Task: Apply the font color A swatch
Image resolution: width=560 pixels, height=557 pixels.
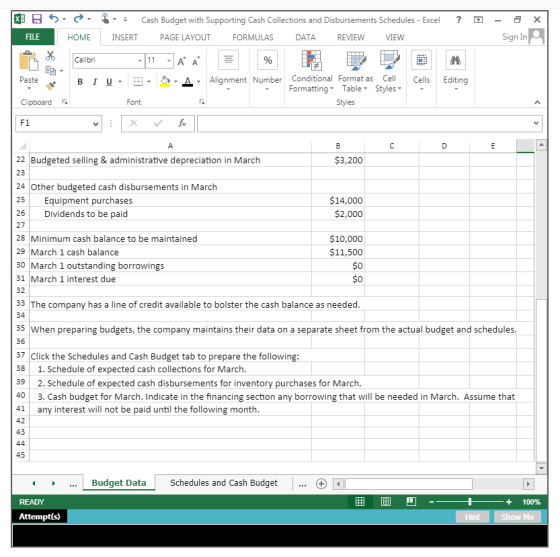Action: pos(188,82)
